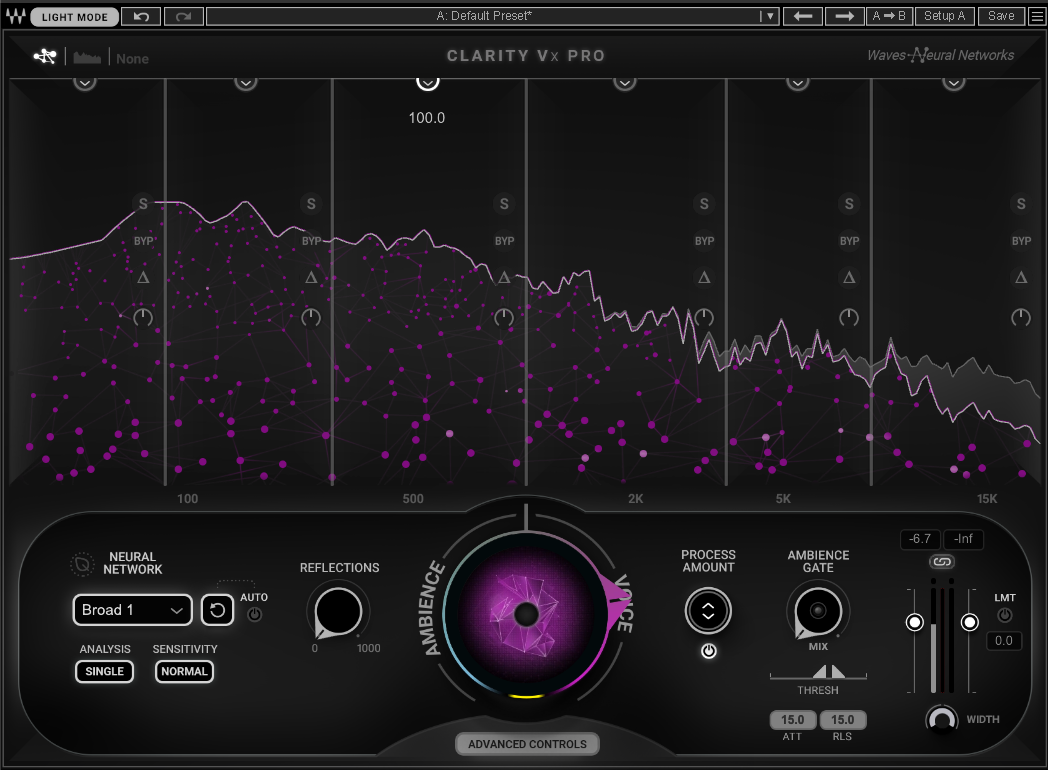Click the Advanced Controls button
This screenshot has height=770, width=1048.
point(527,743)
